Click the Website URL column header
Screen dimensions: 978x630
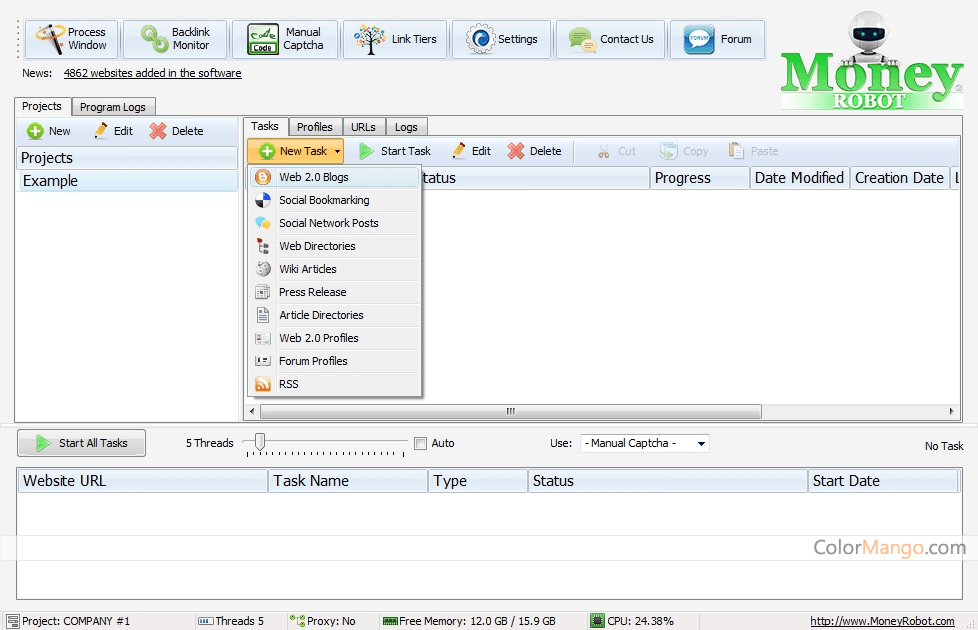click(x=143, y=481)
